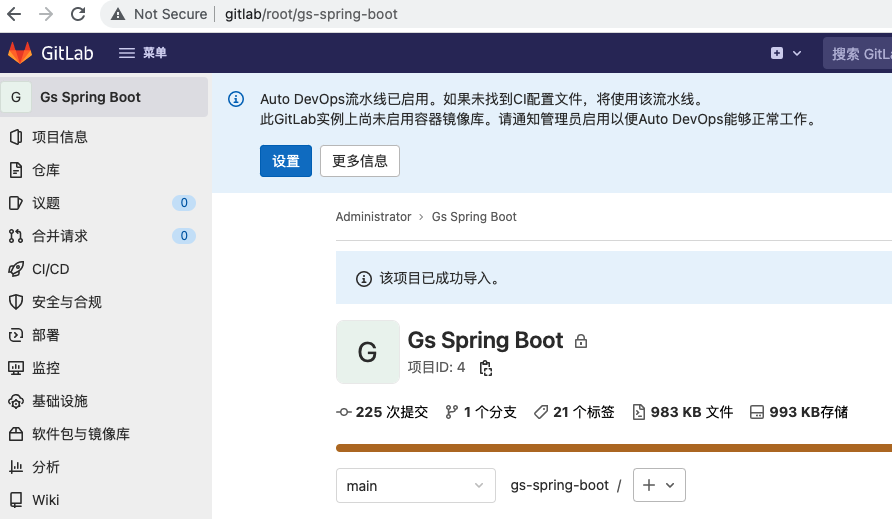Click the Auto DevOps info icon
The width and height of the screenshot is (892, 519).
click(x=236, y=99)
